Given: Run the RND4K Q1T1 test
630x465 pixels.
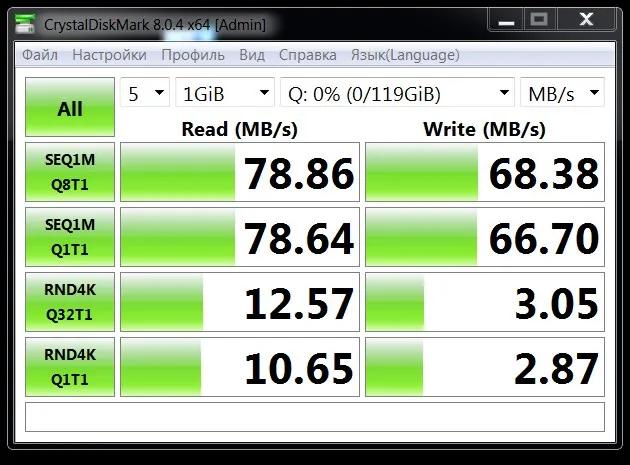Looking at the screenshot, I should [70, 367].
